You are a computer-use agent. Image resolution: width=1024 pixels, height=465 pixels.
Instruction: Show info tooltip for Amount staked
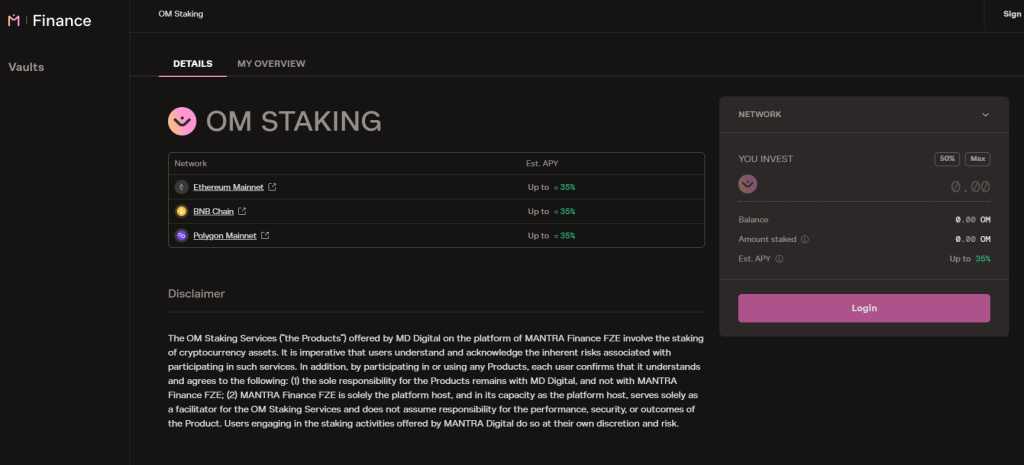[805, 239]
